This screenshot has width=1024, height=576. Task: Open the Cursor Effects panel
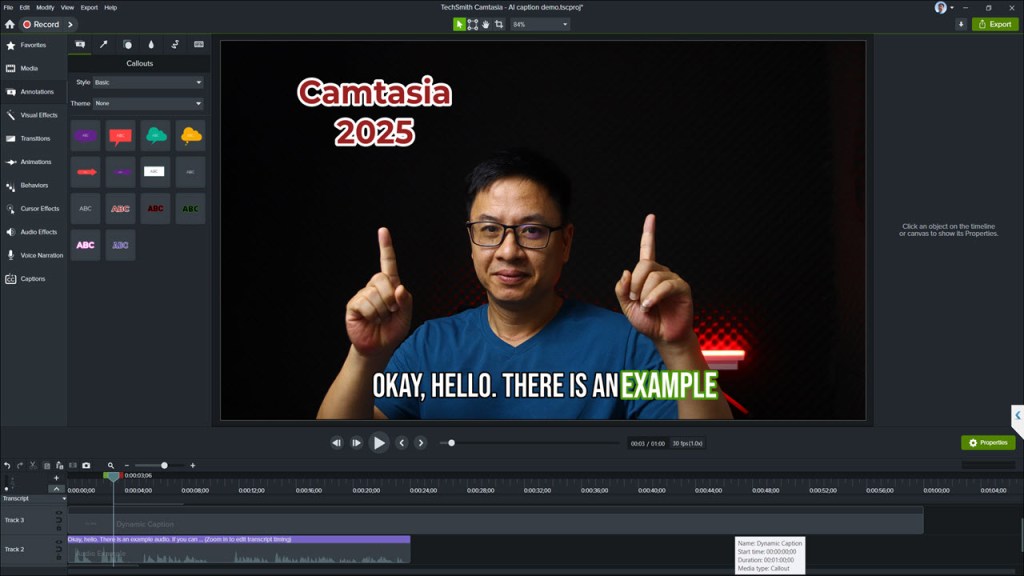pos(33,208)
